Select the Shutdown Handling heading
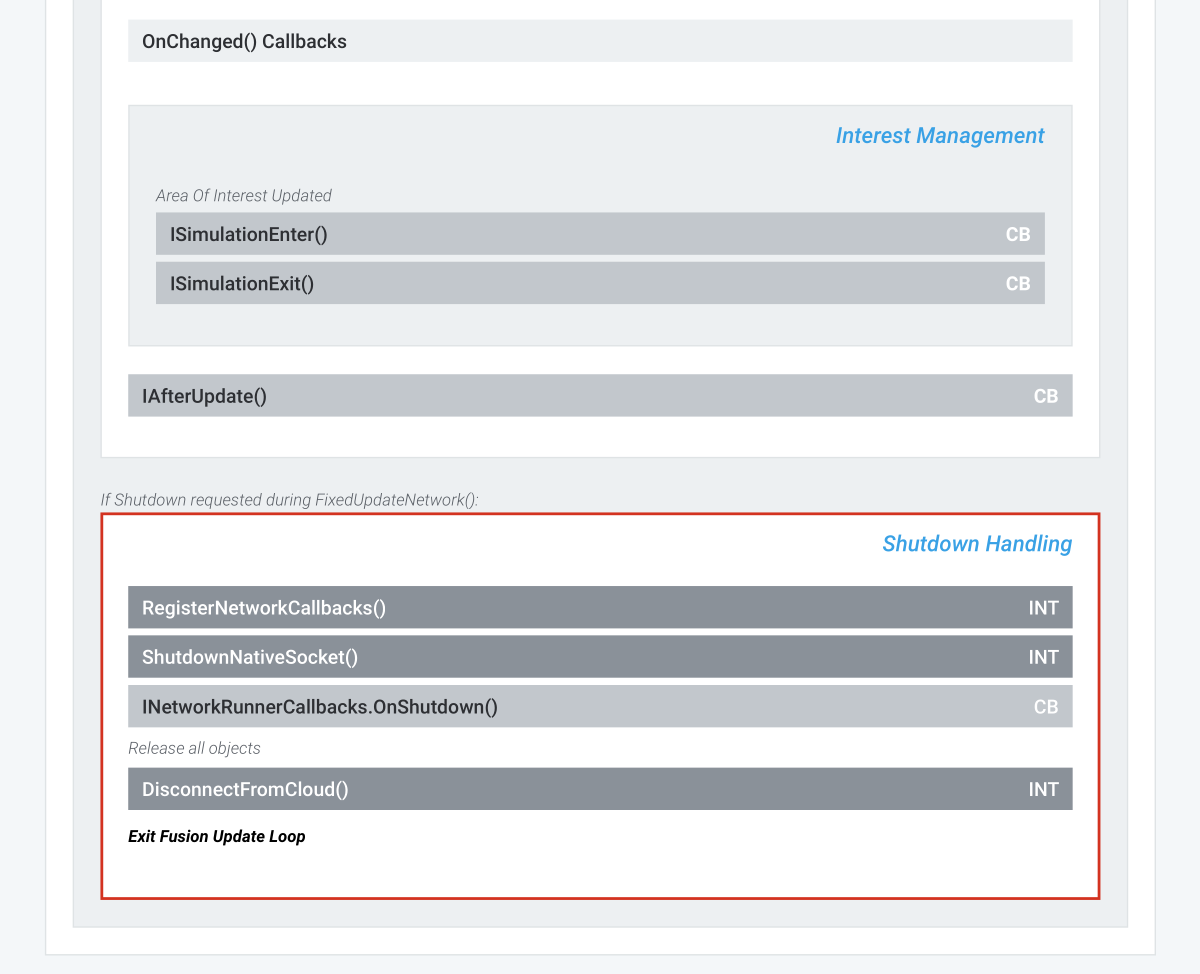 point(977,544)
